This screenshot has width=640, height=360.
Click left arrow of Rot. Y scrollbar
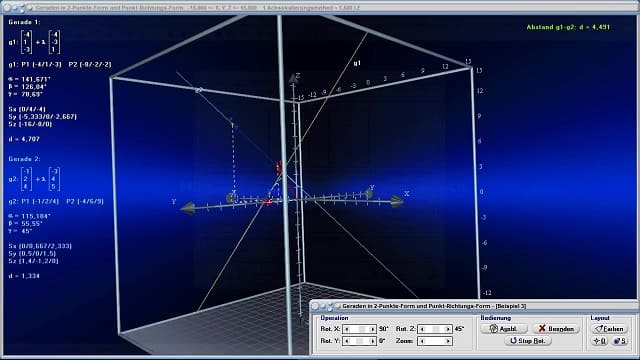click(x=347, y=341)
